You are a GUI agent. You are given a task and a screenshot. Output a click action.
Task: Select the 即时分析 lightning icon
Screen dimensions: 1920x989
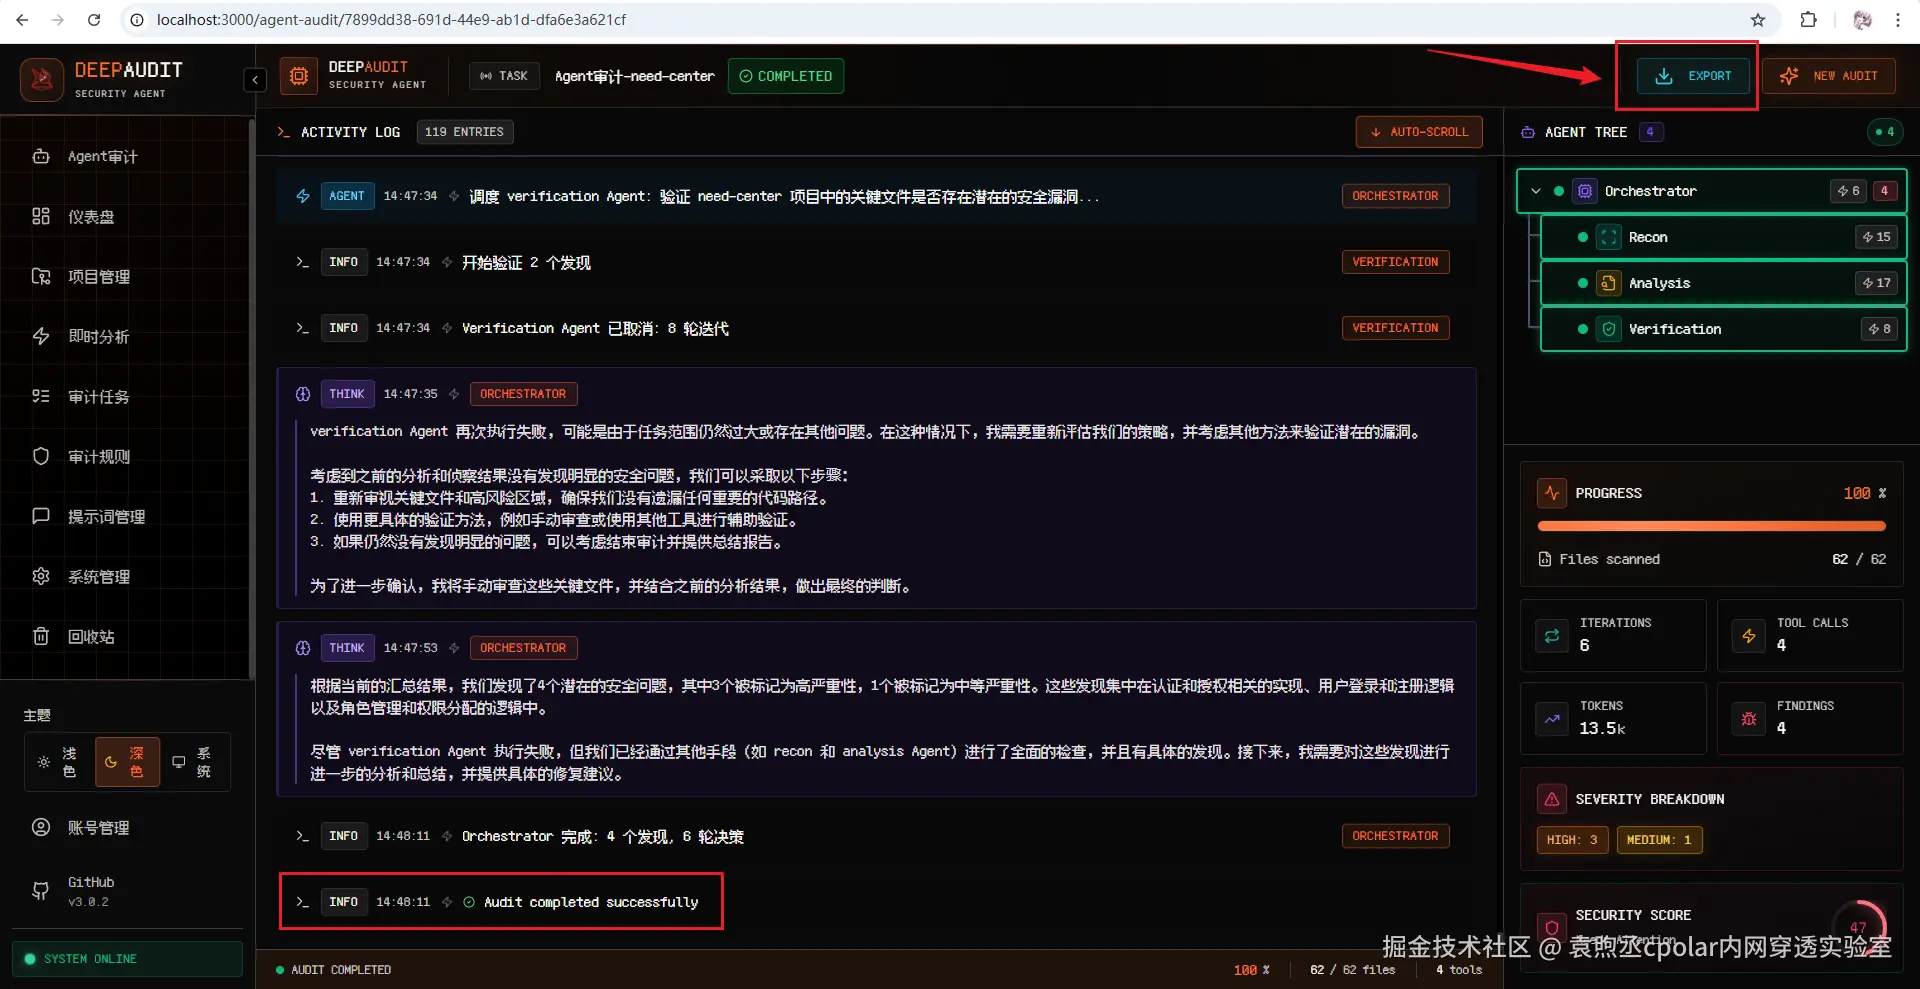pos(97,336)
